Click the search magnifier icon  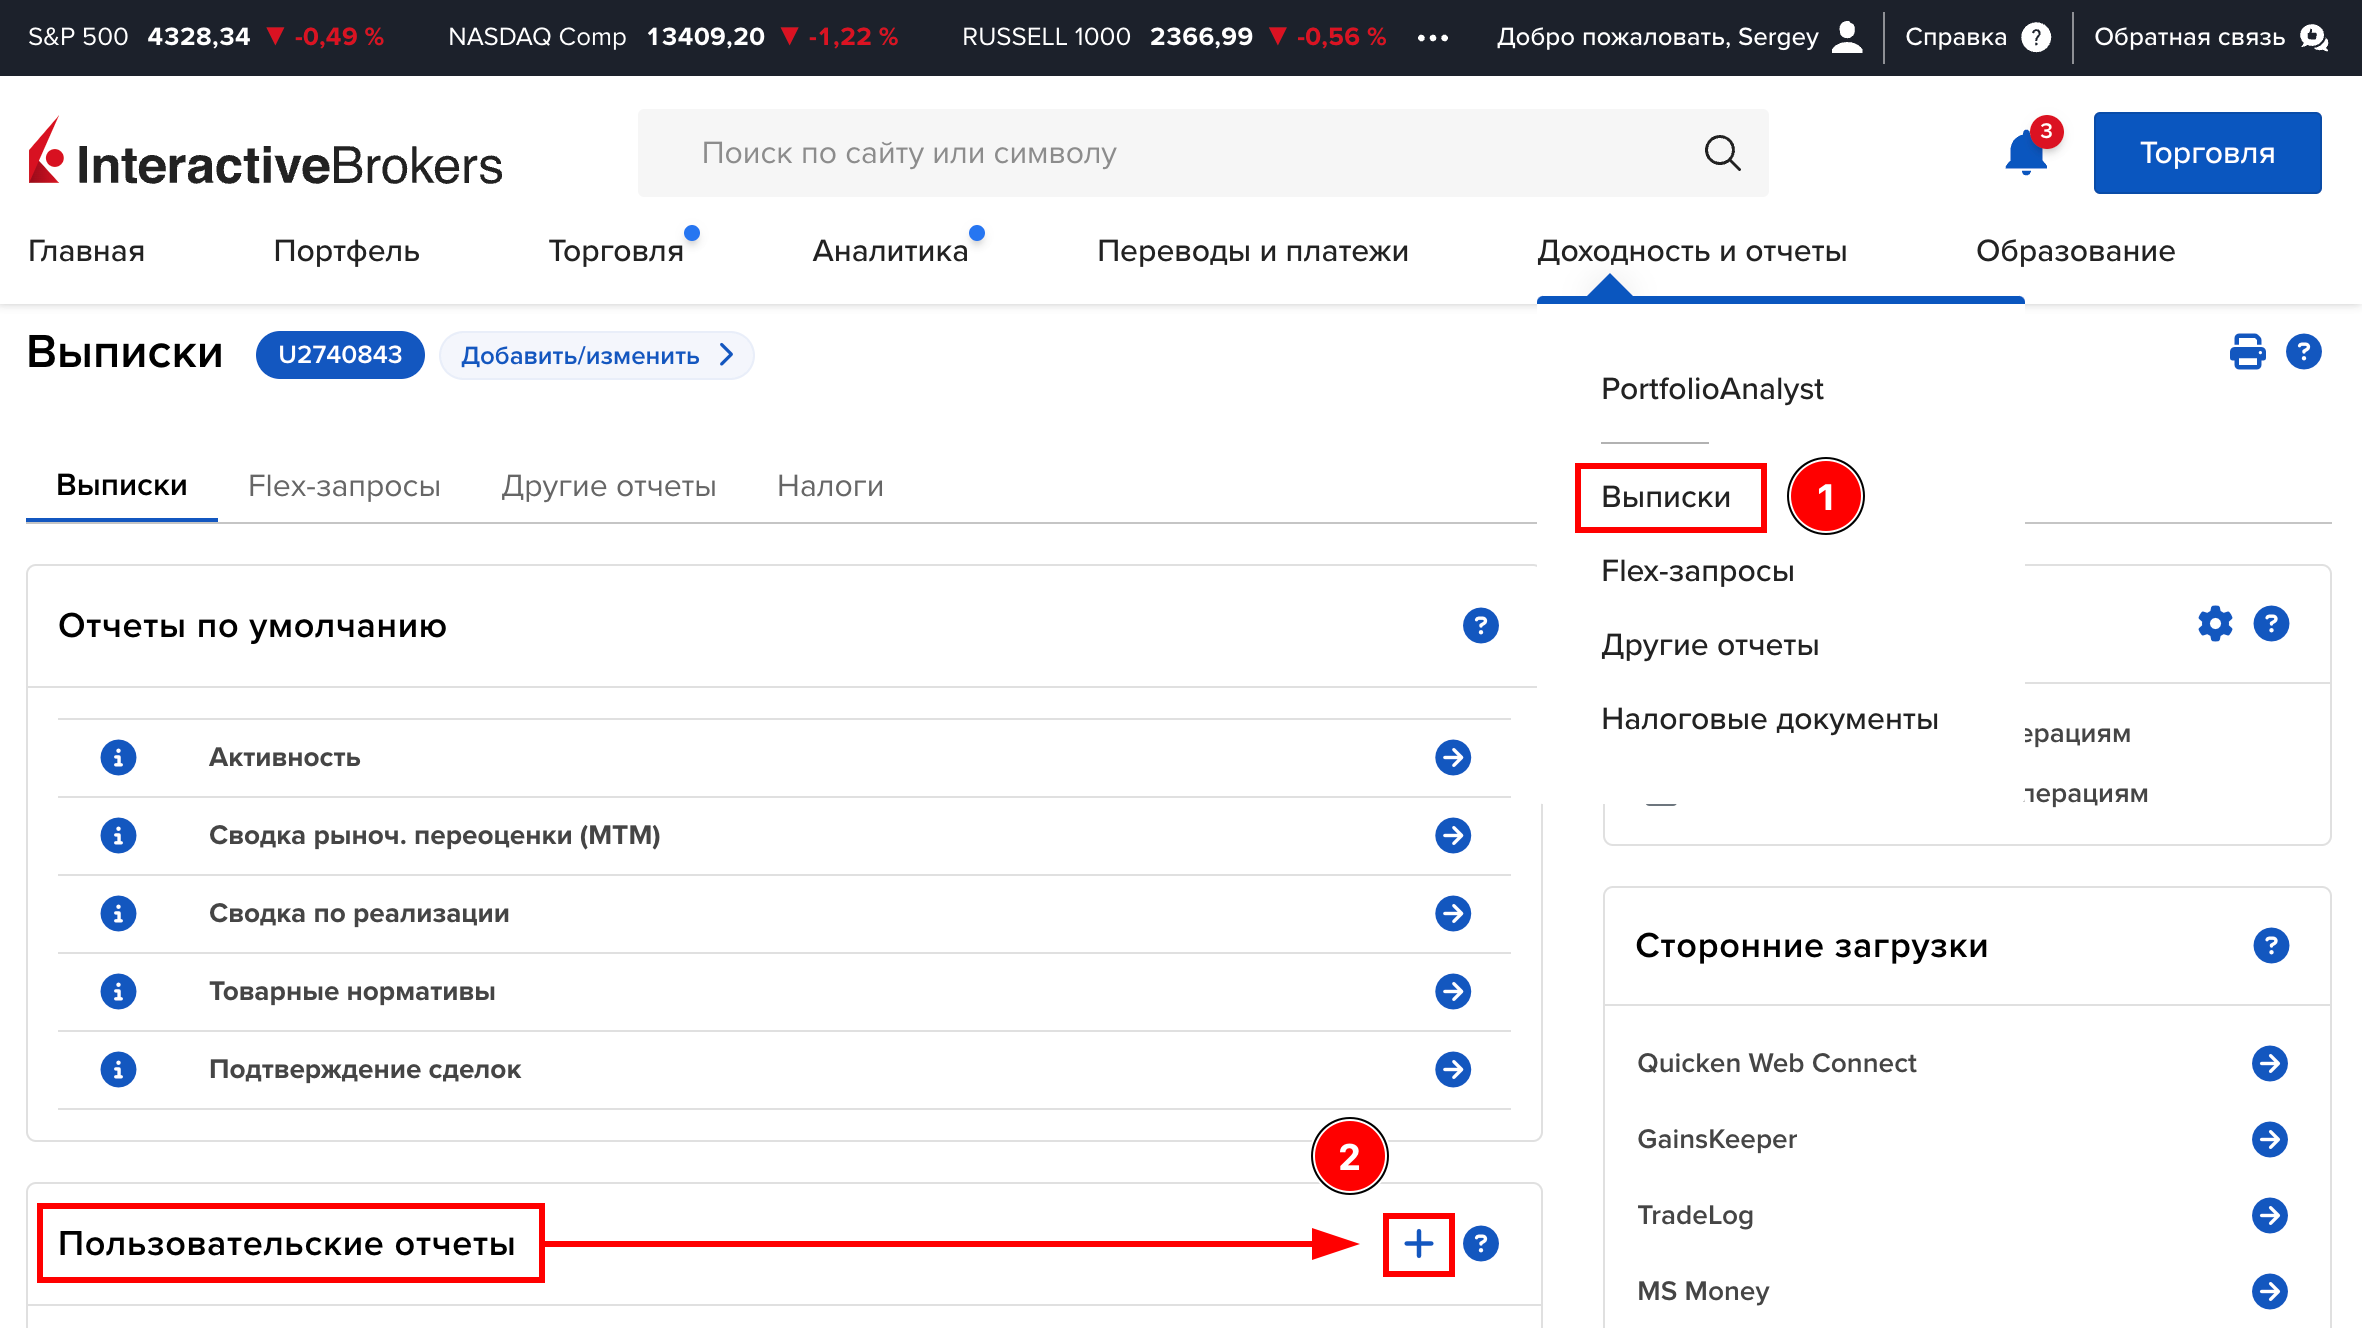(1722, 153)
